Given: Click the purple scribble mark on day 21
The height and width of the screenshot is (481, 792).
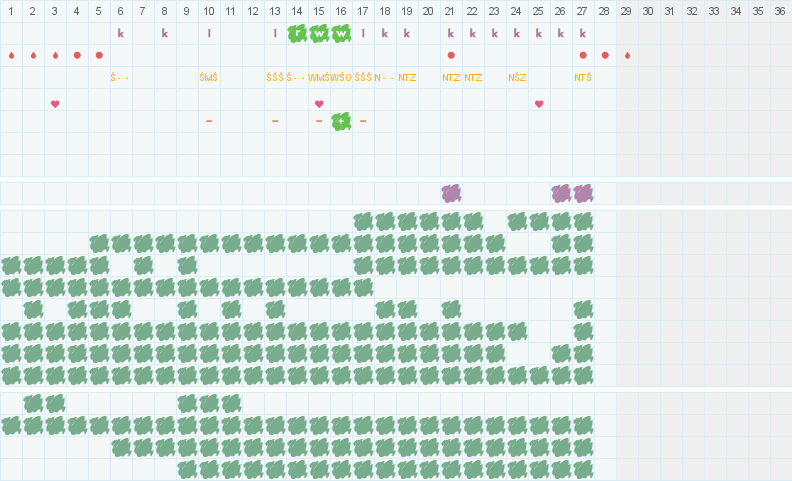Looking at the screenshot, I should [451, 193].
